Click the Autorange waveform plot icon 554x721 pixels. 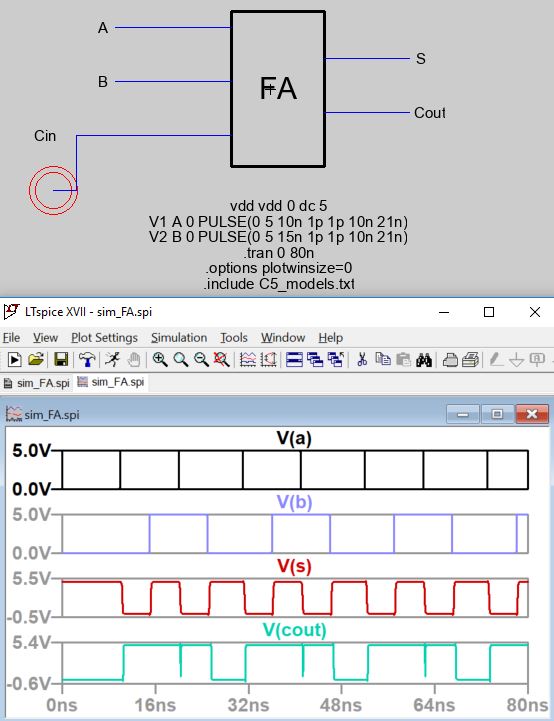[248, 360]
